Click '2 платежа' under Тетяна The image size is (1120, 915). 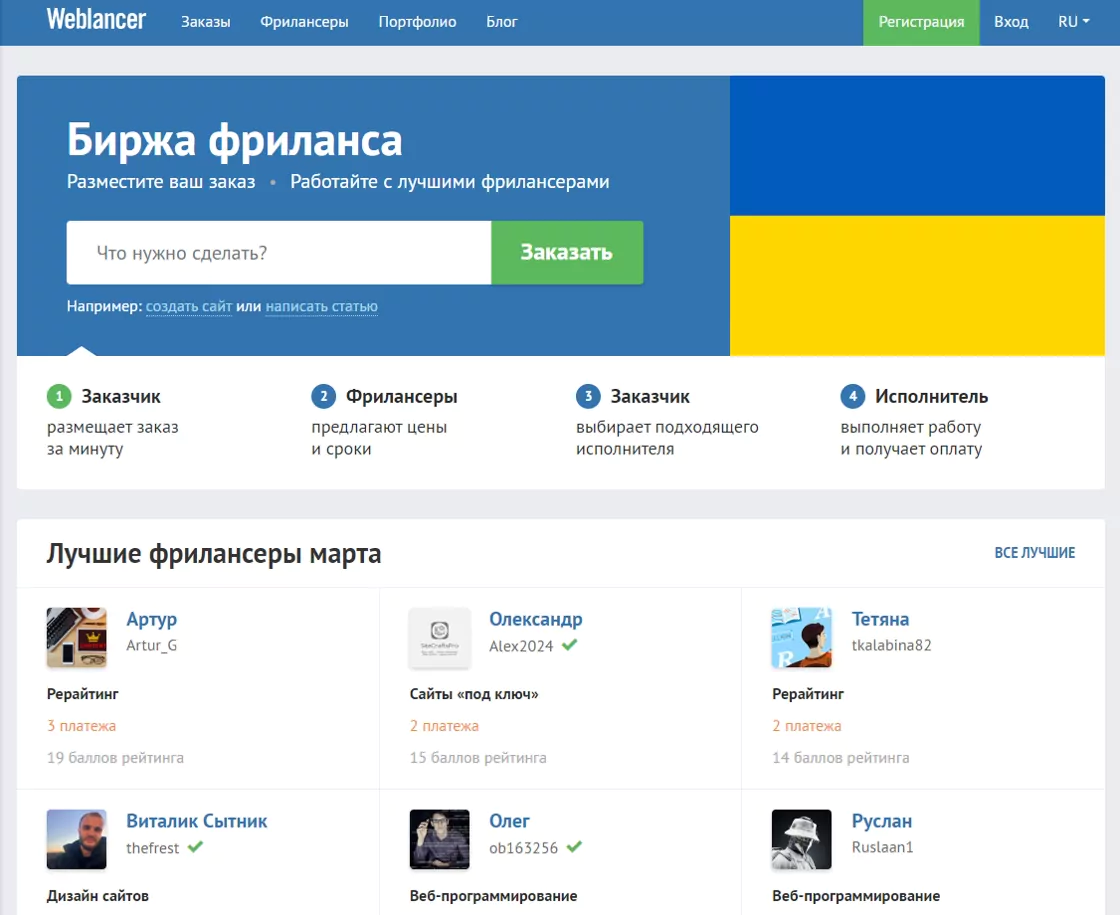click(806, 726)
